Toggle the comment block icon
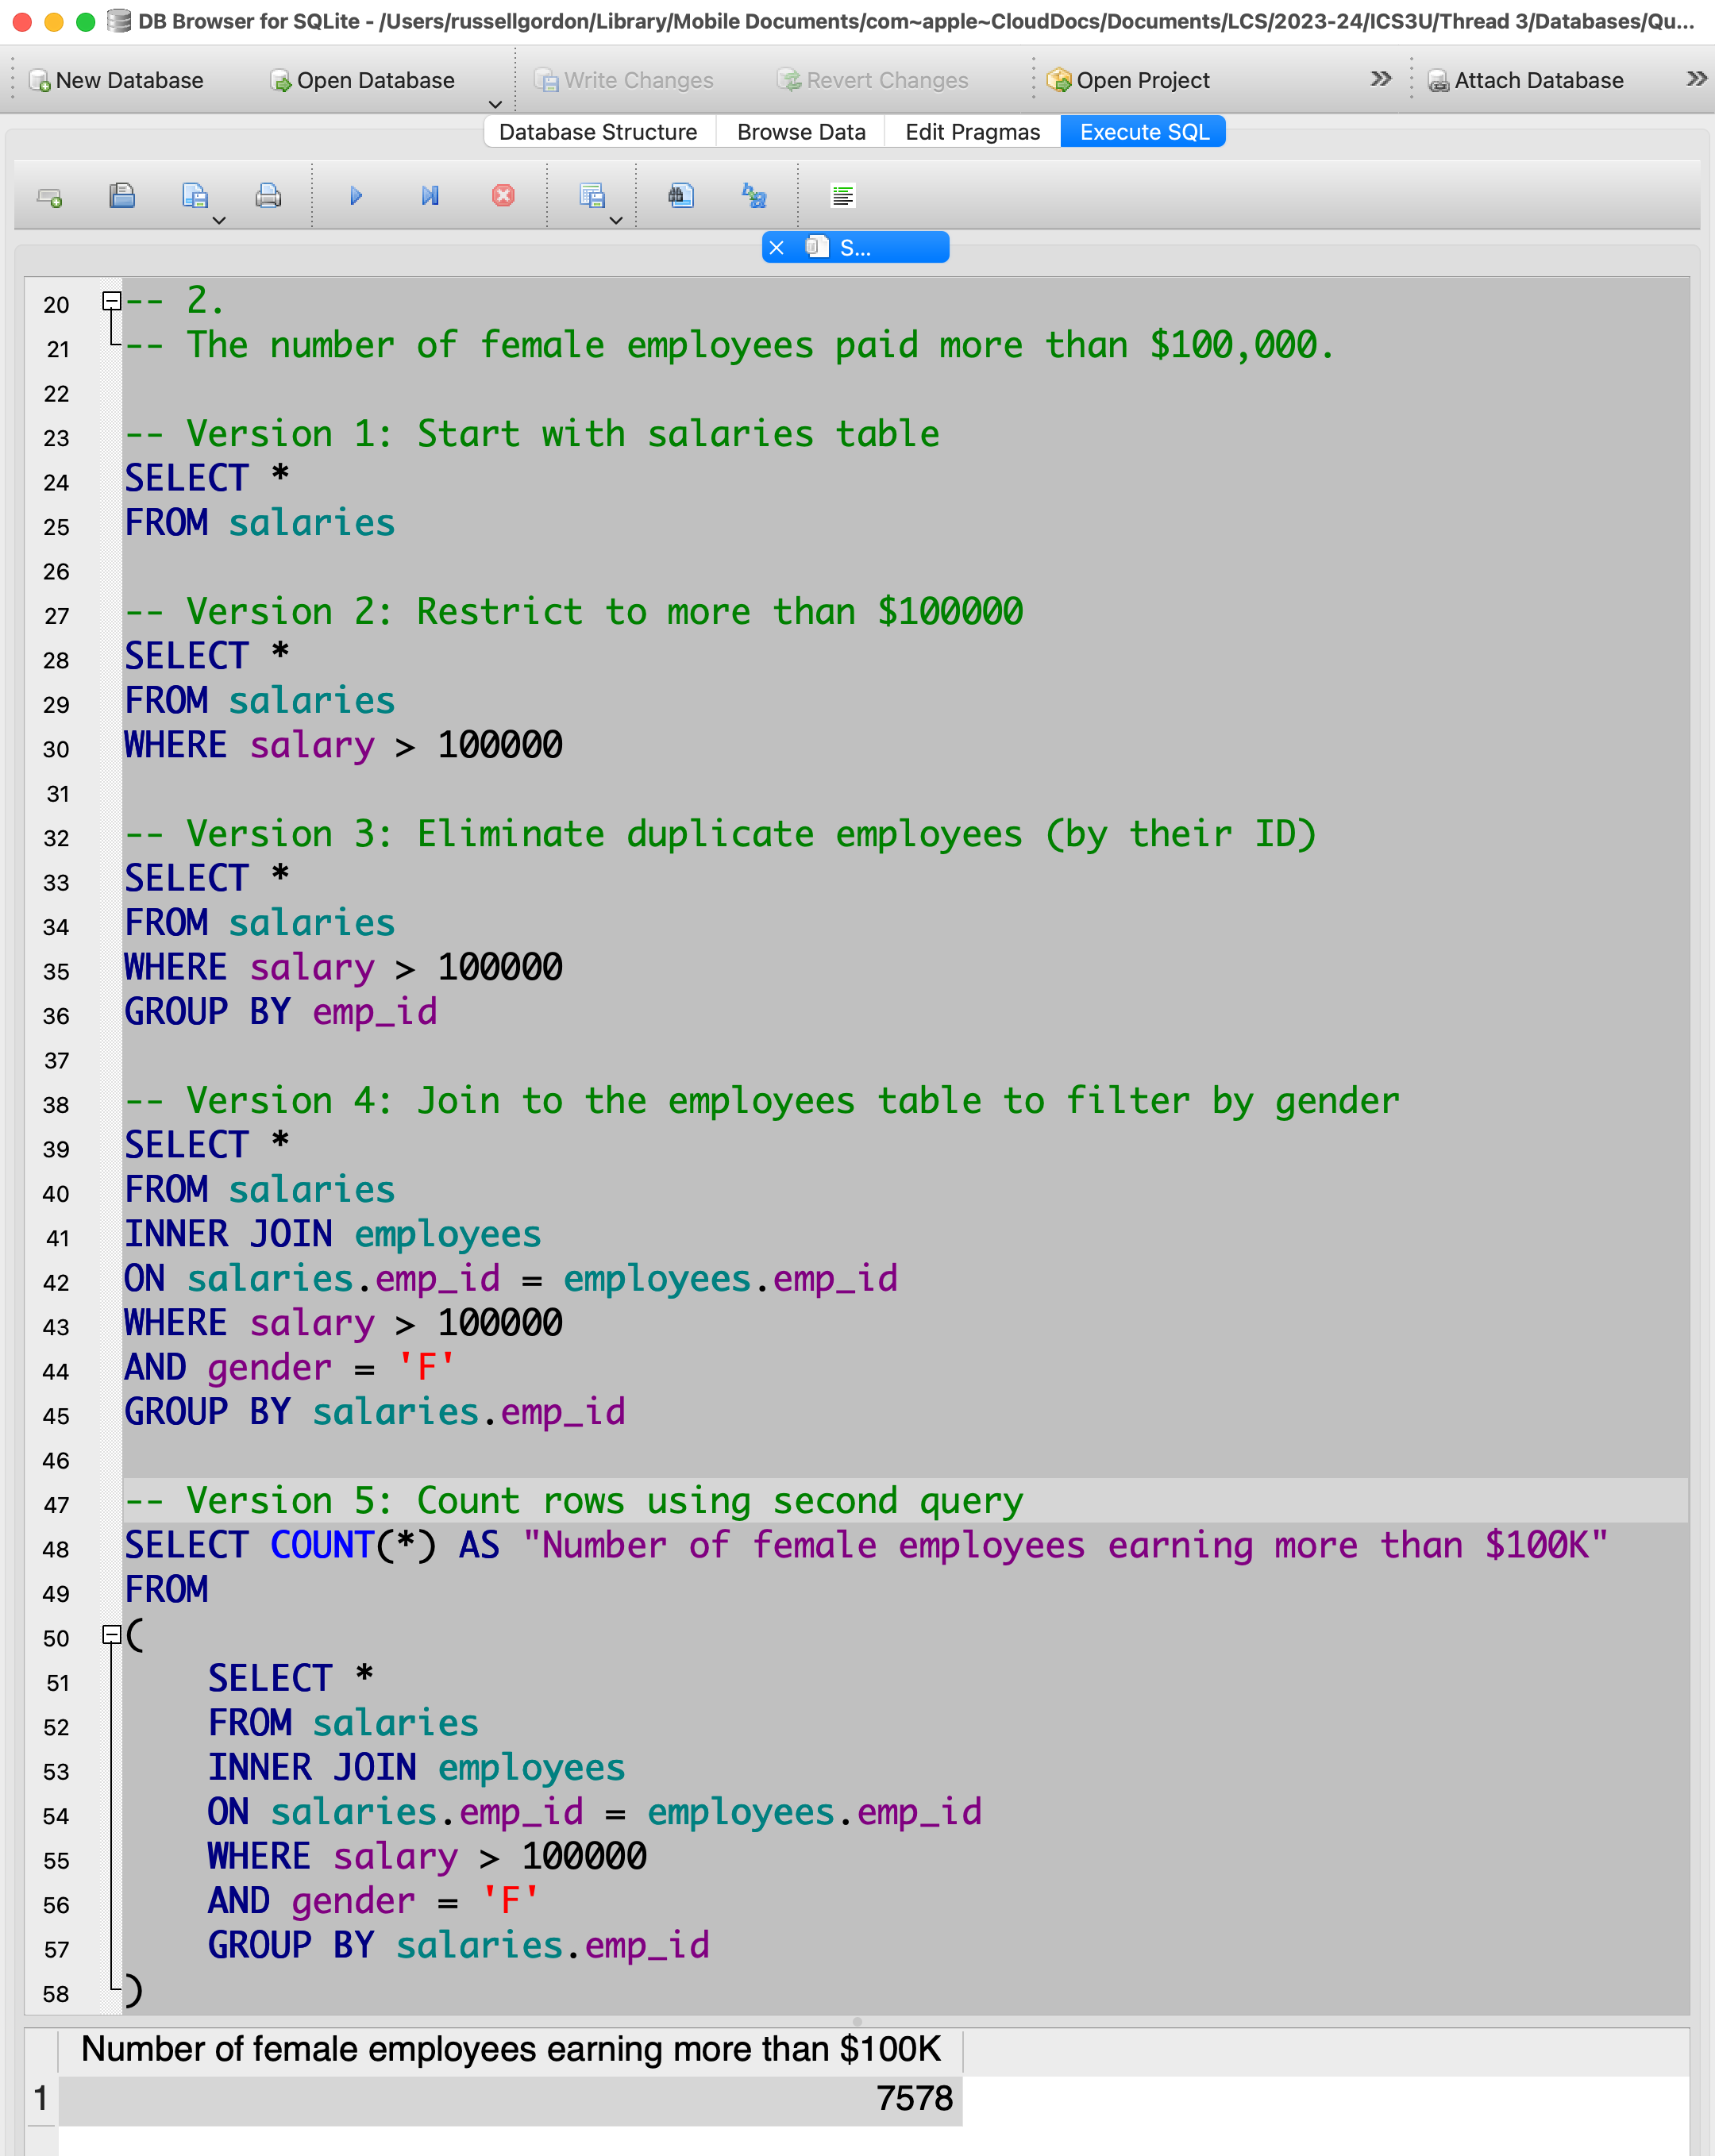Screen dimensions: 1715x2156 tap(843, 196)
